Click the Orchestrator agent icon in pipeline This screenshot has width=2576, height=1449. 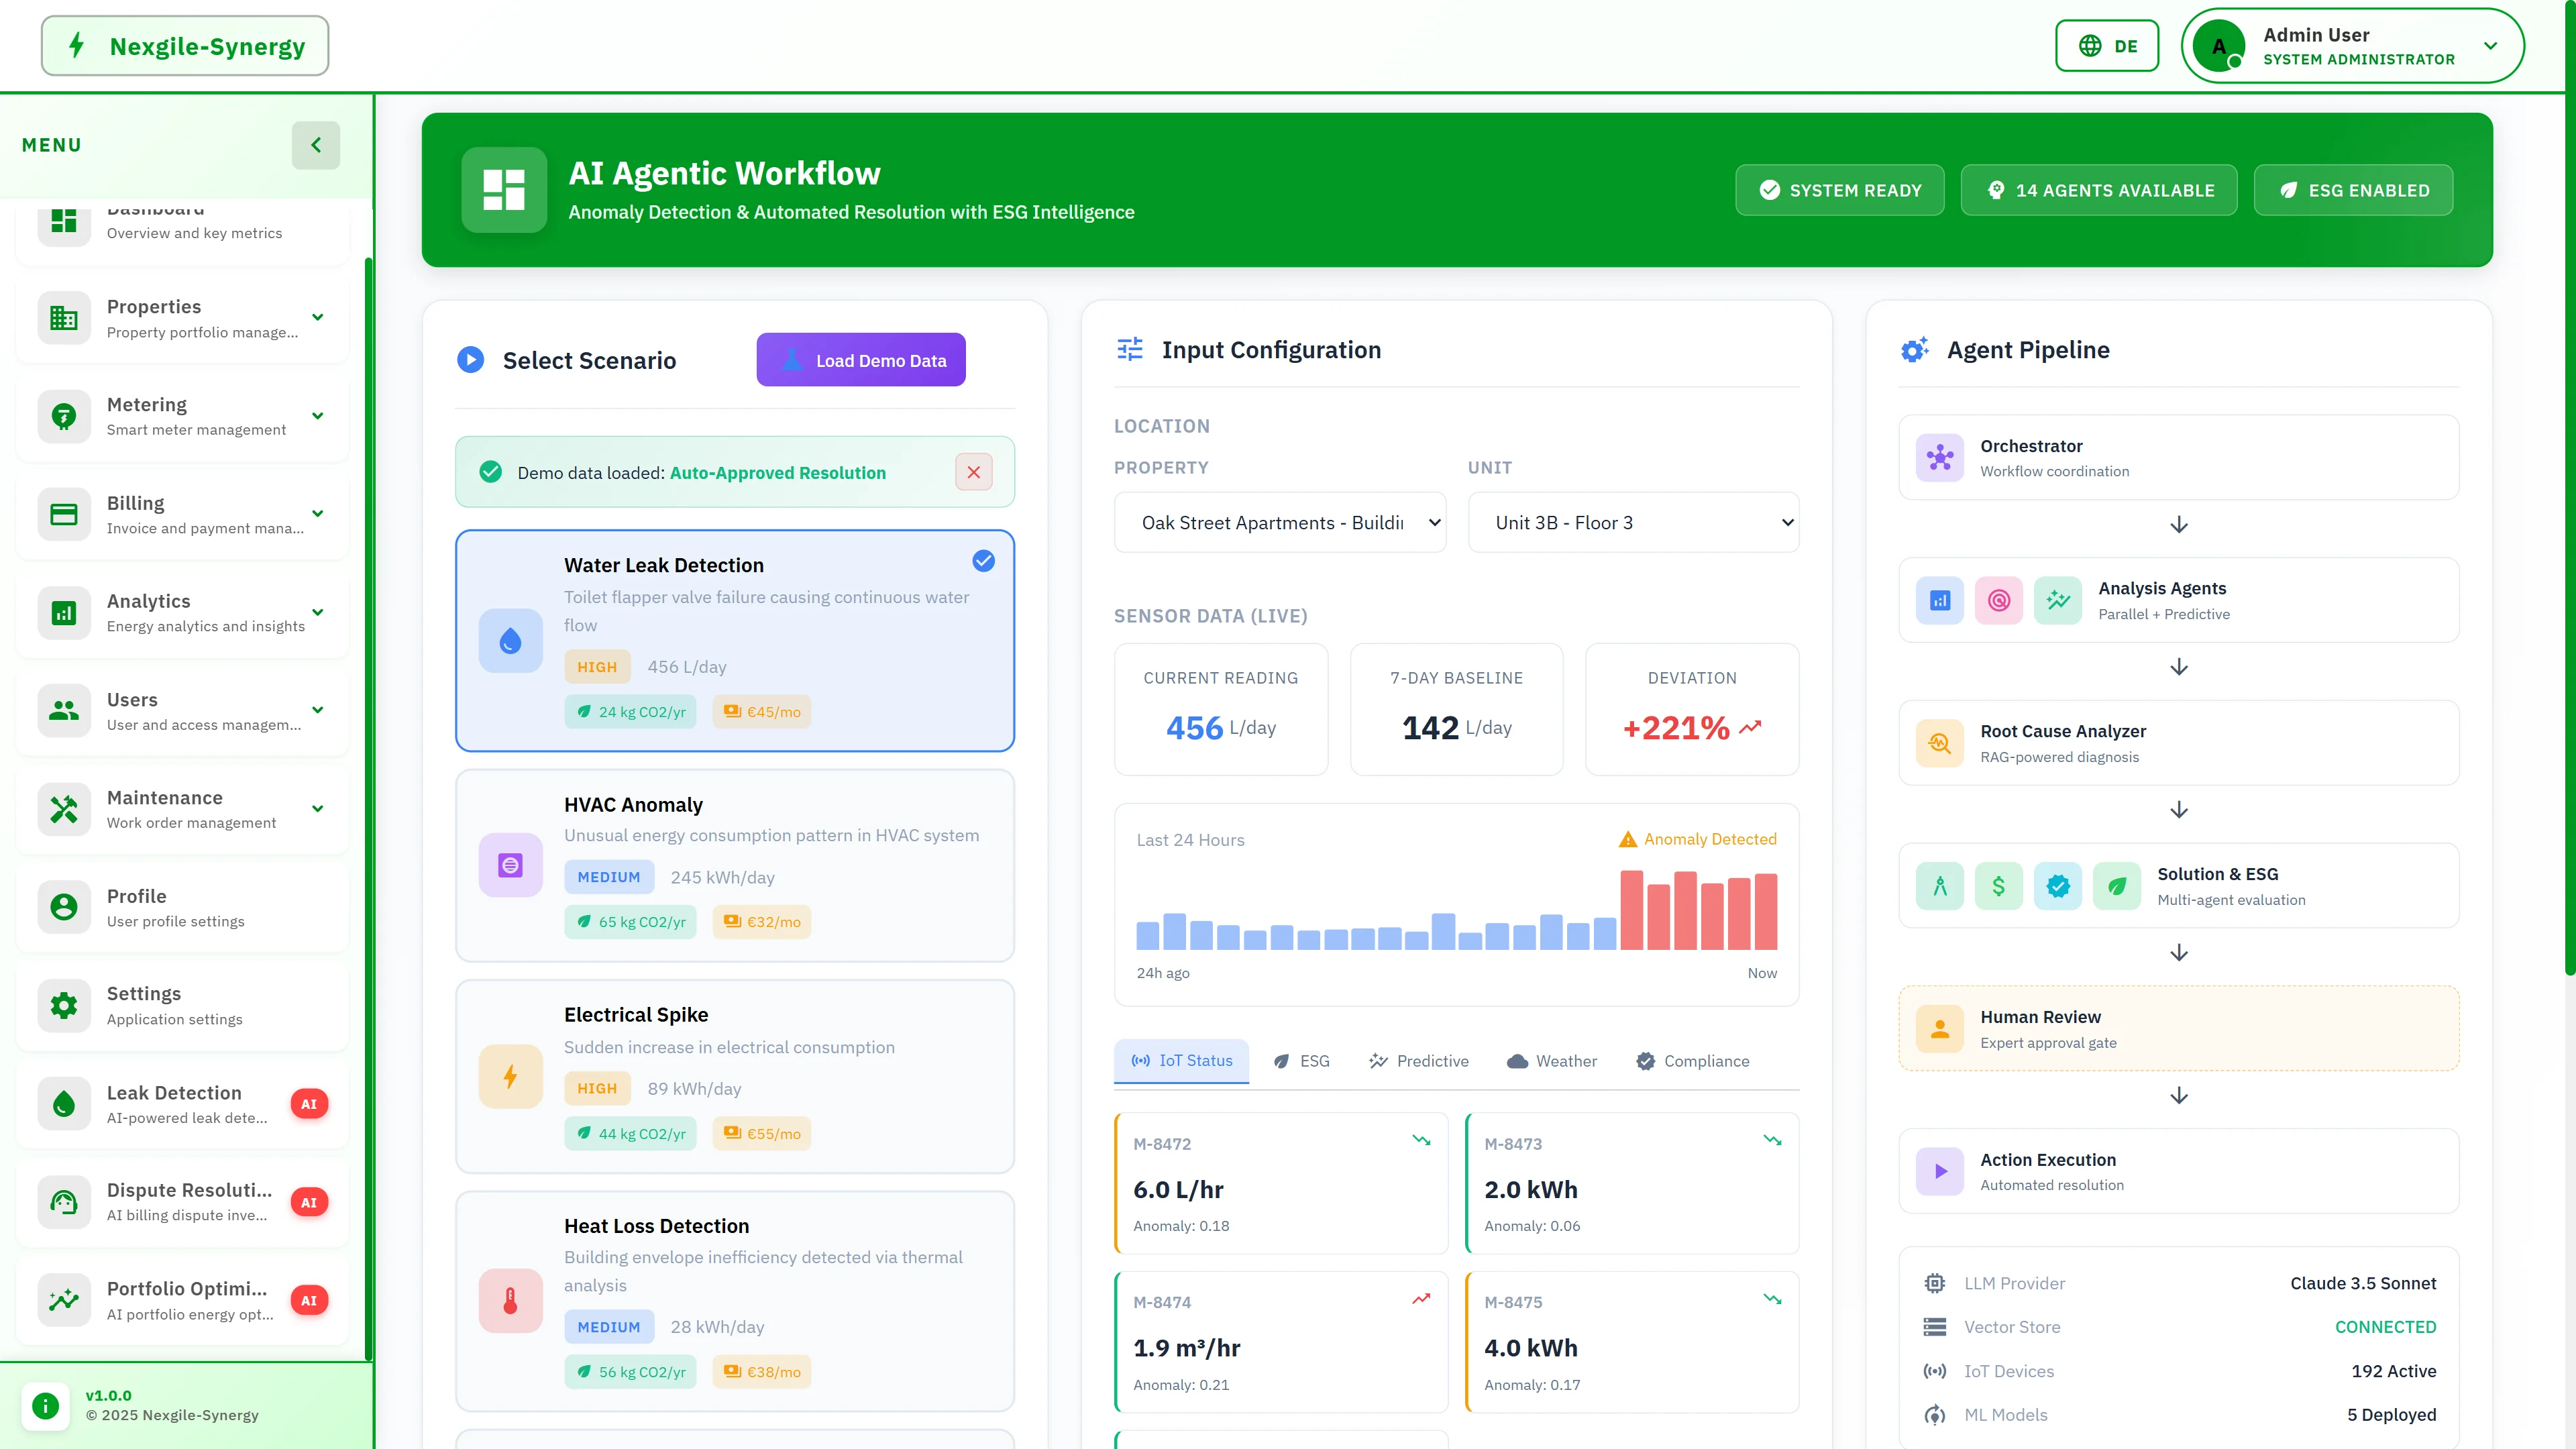click(x=1939, y=458)
